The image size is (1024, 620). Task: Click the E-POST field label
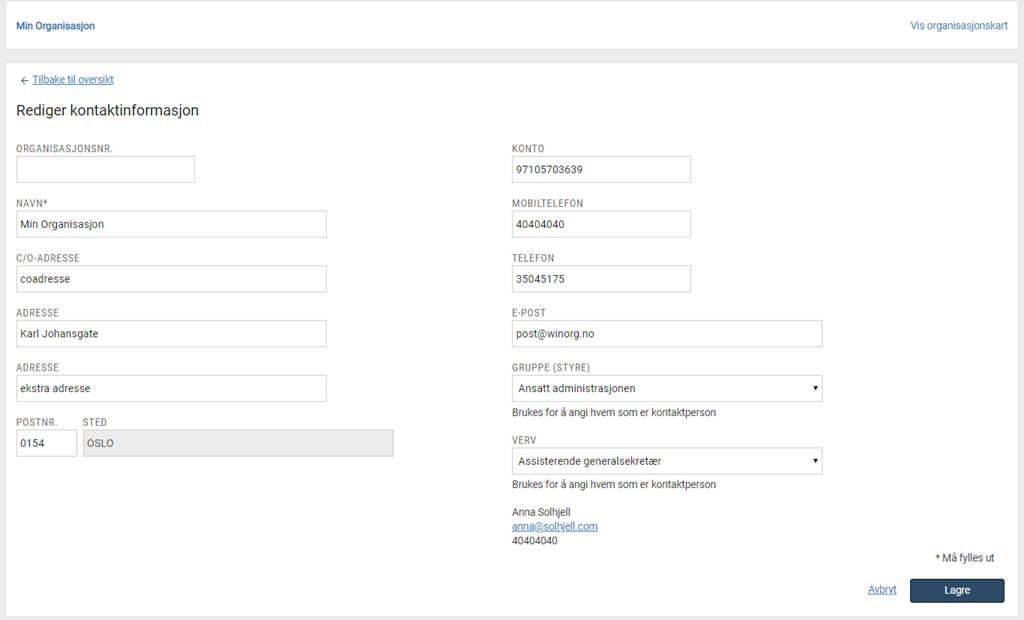coord(528,313)
